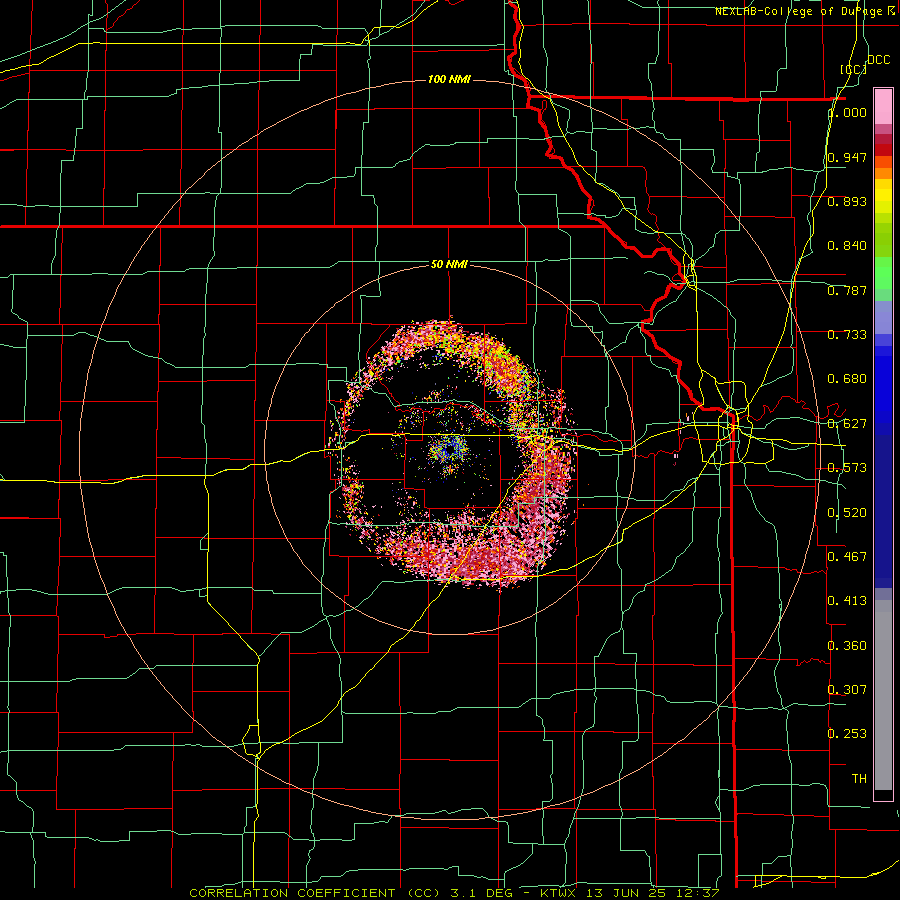The height and width of the screenshot is (900, 900).
Task: Click the 0.413 legend value
Action: (847, 601)
